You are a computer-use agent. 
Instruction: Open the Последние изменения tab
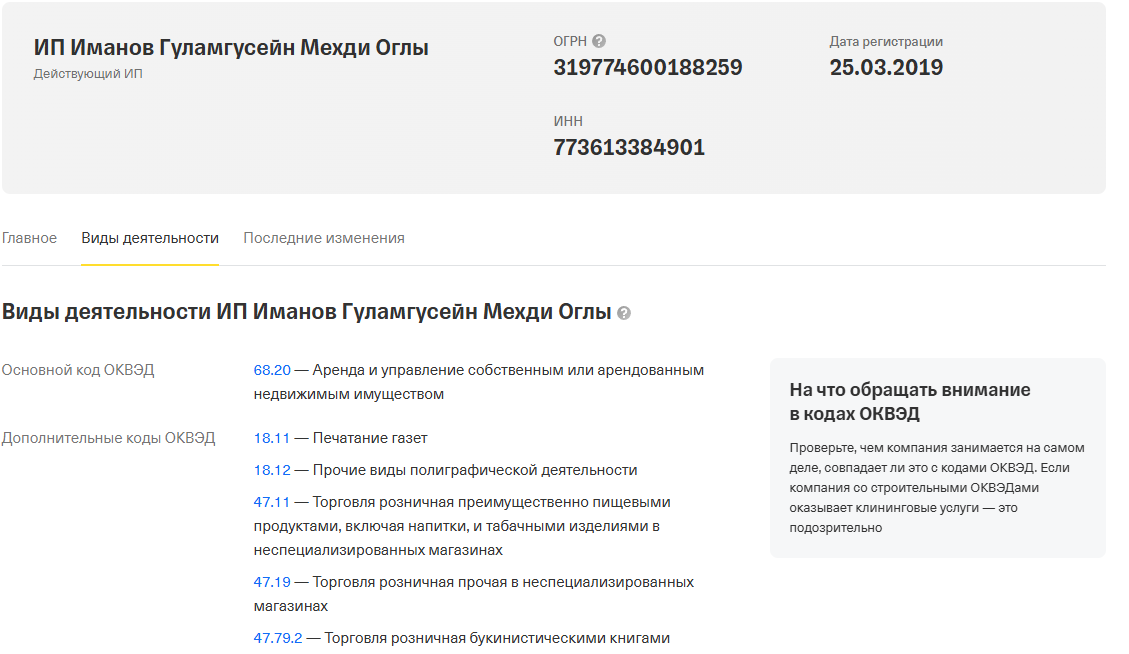[x=322, y=238]
